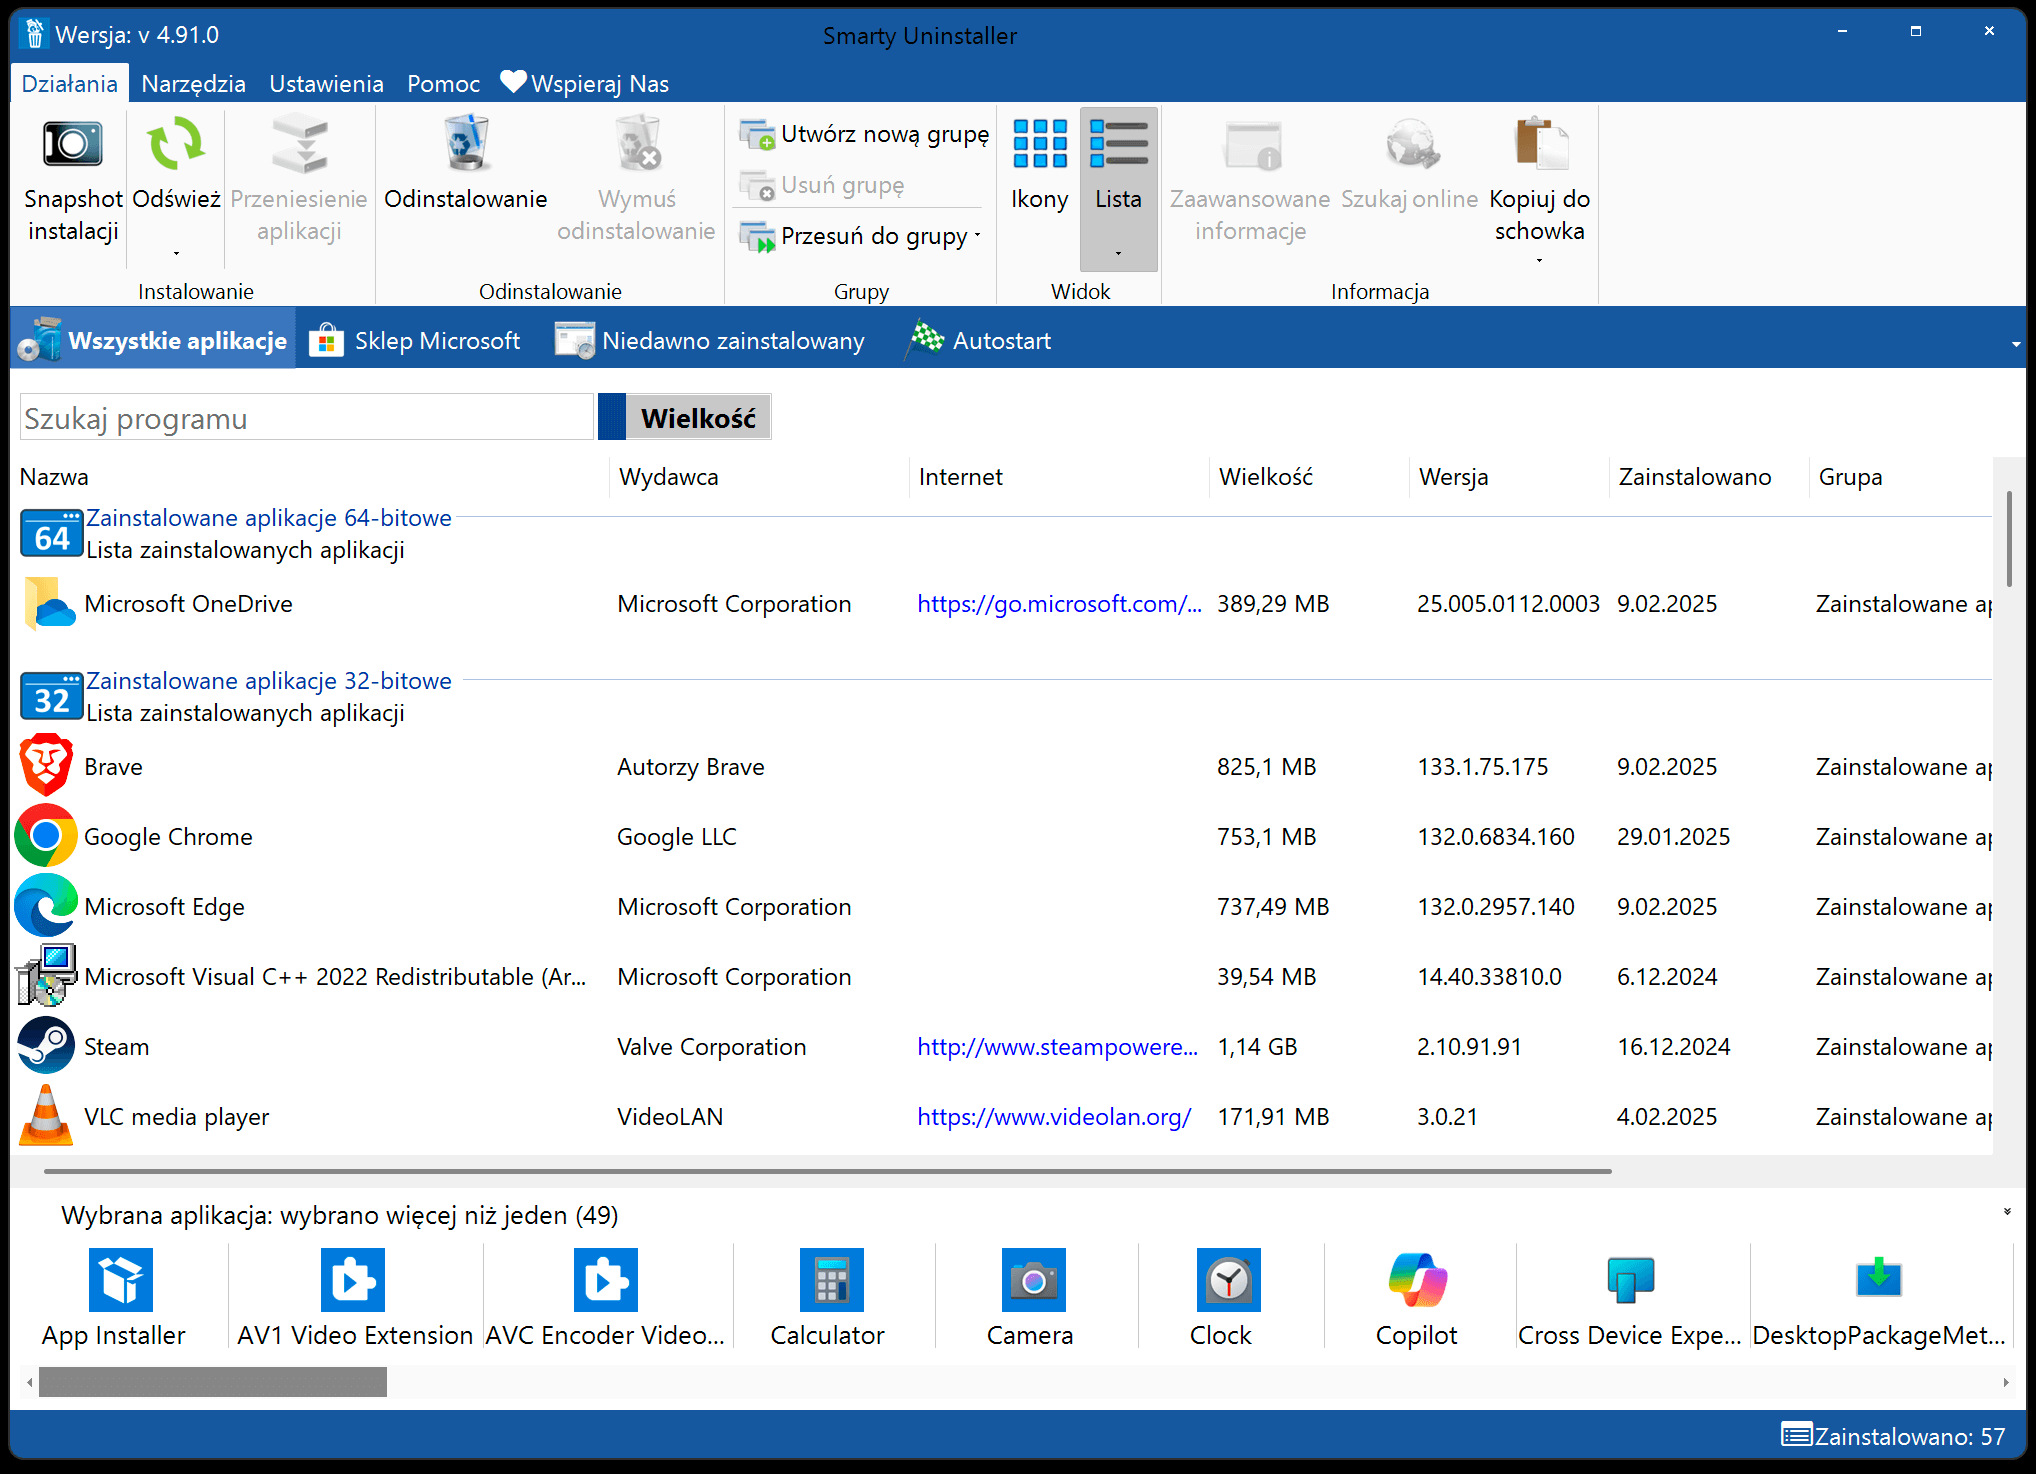
Task: Click the Cross Device Experience icon
Action: click(1631, 1280)
